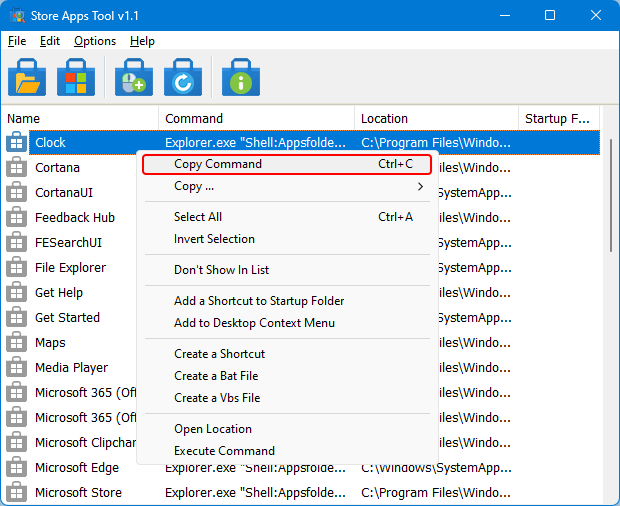Select Create a Bat File option
The width and height of the screenshot is (620, 506).
[x=216, y=376]
